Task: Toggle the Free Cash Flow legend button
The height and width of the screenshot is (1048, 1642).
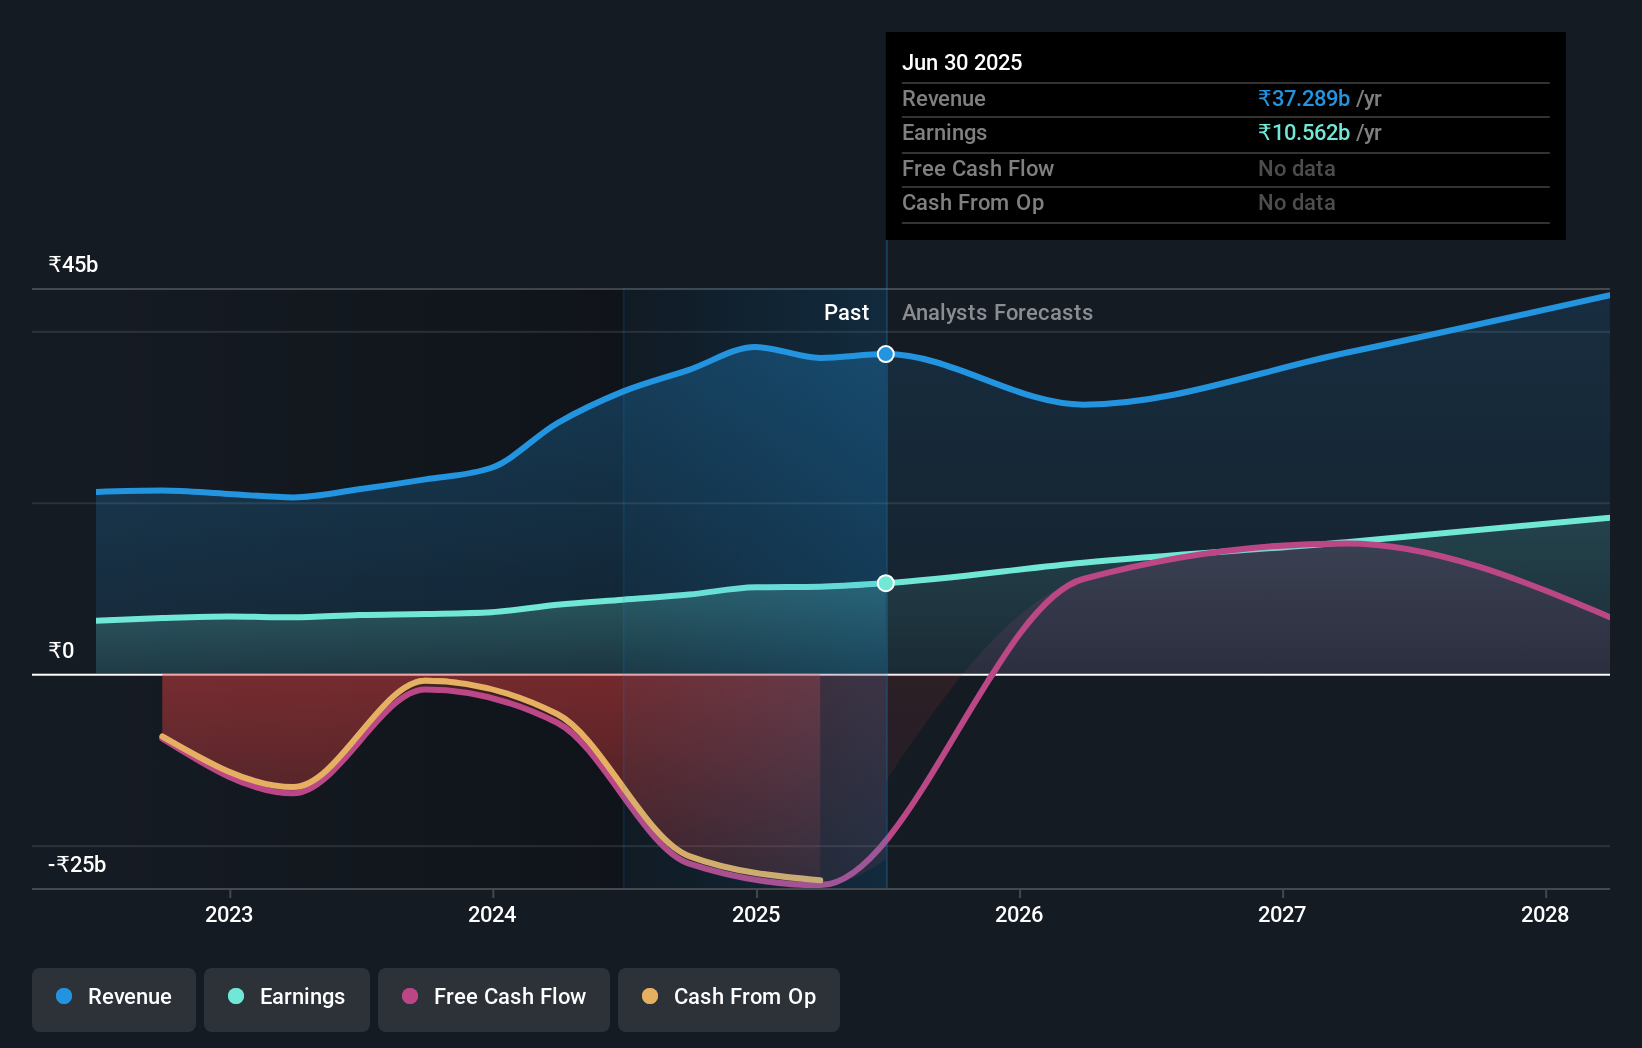Action: click(494, 999)
